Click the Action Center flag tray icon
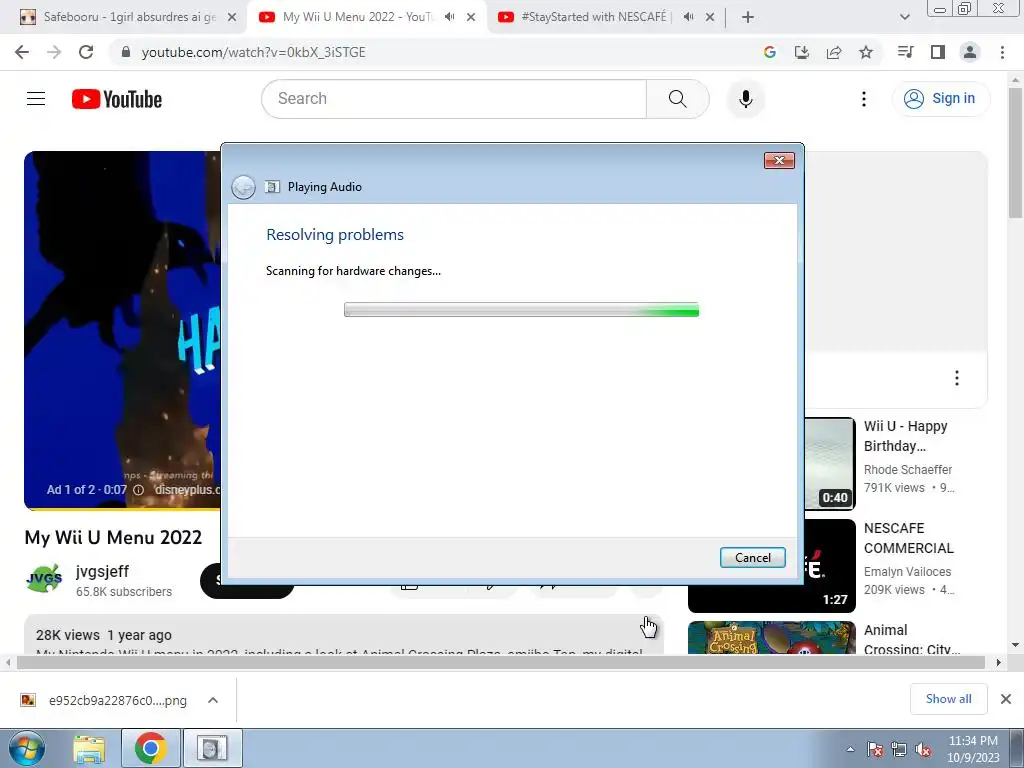The height and width of the screenshot is (768, 1024). pyautogui.click(x=875, y=750)
